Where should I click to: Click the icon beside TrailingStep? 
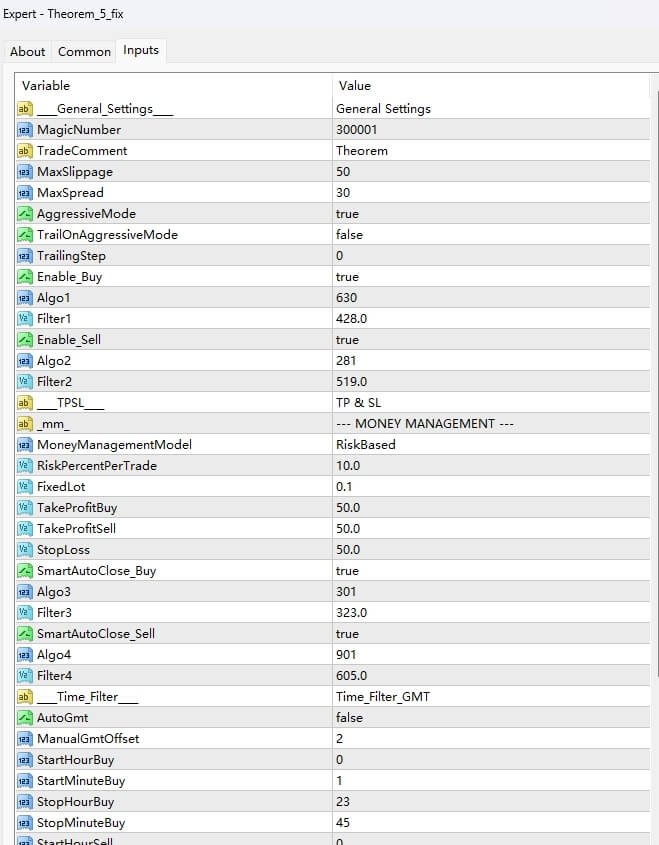pos(25,256)
